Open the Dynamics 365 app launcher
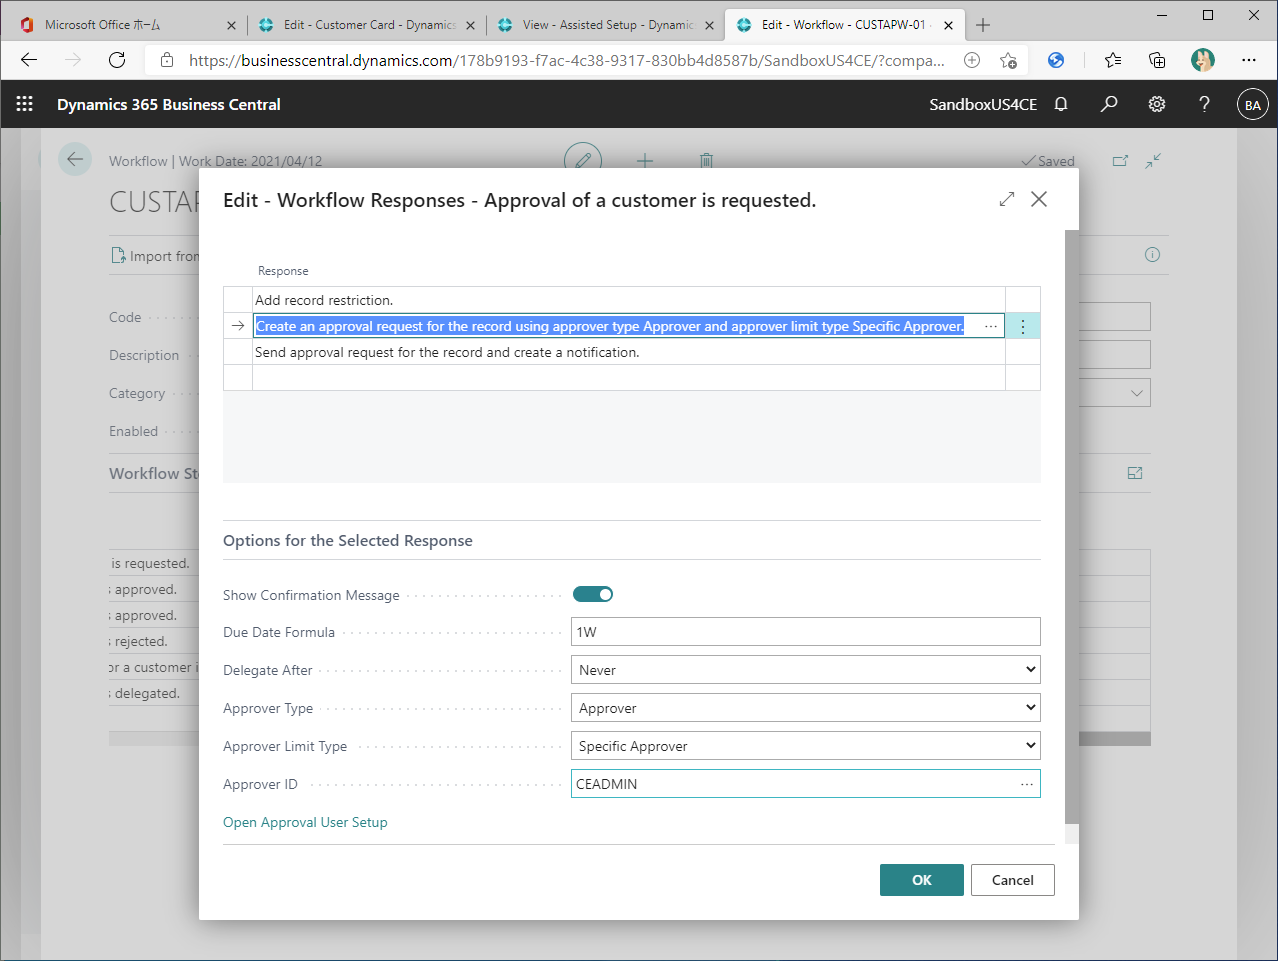The image size is (1278, 961). point(24,104)
